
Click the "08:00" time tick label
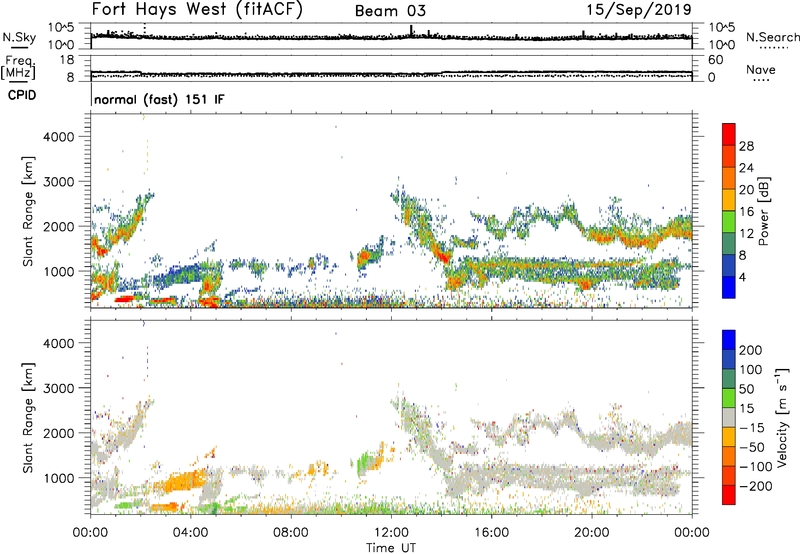(291, 533)
